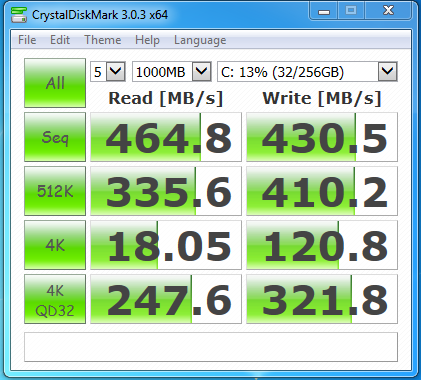Maximize the CrystalDiskMark window

pyautogui.click(x=351, y=11)
